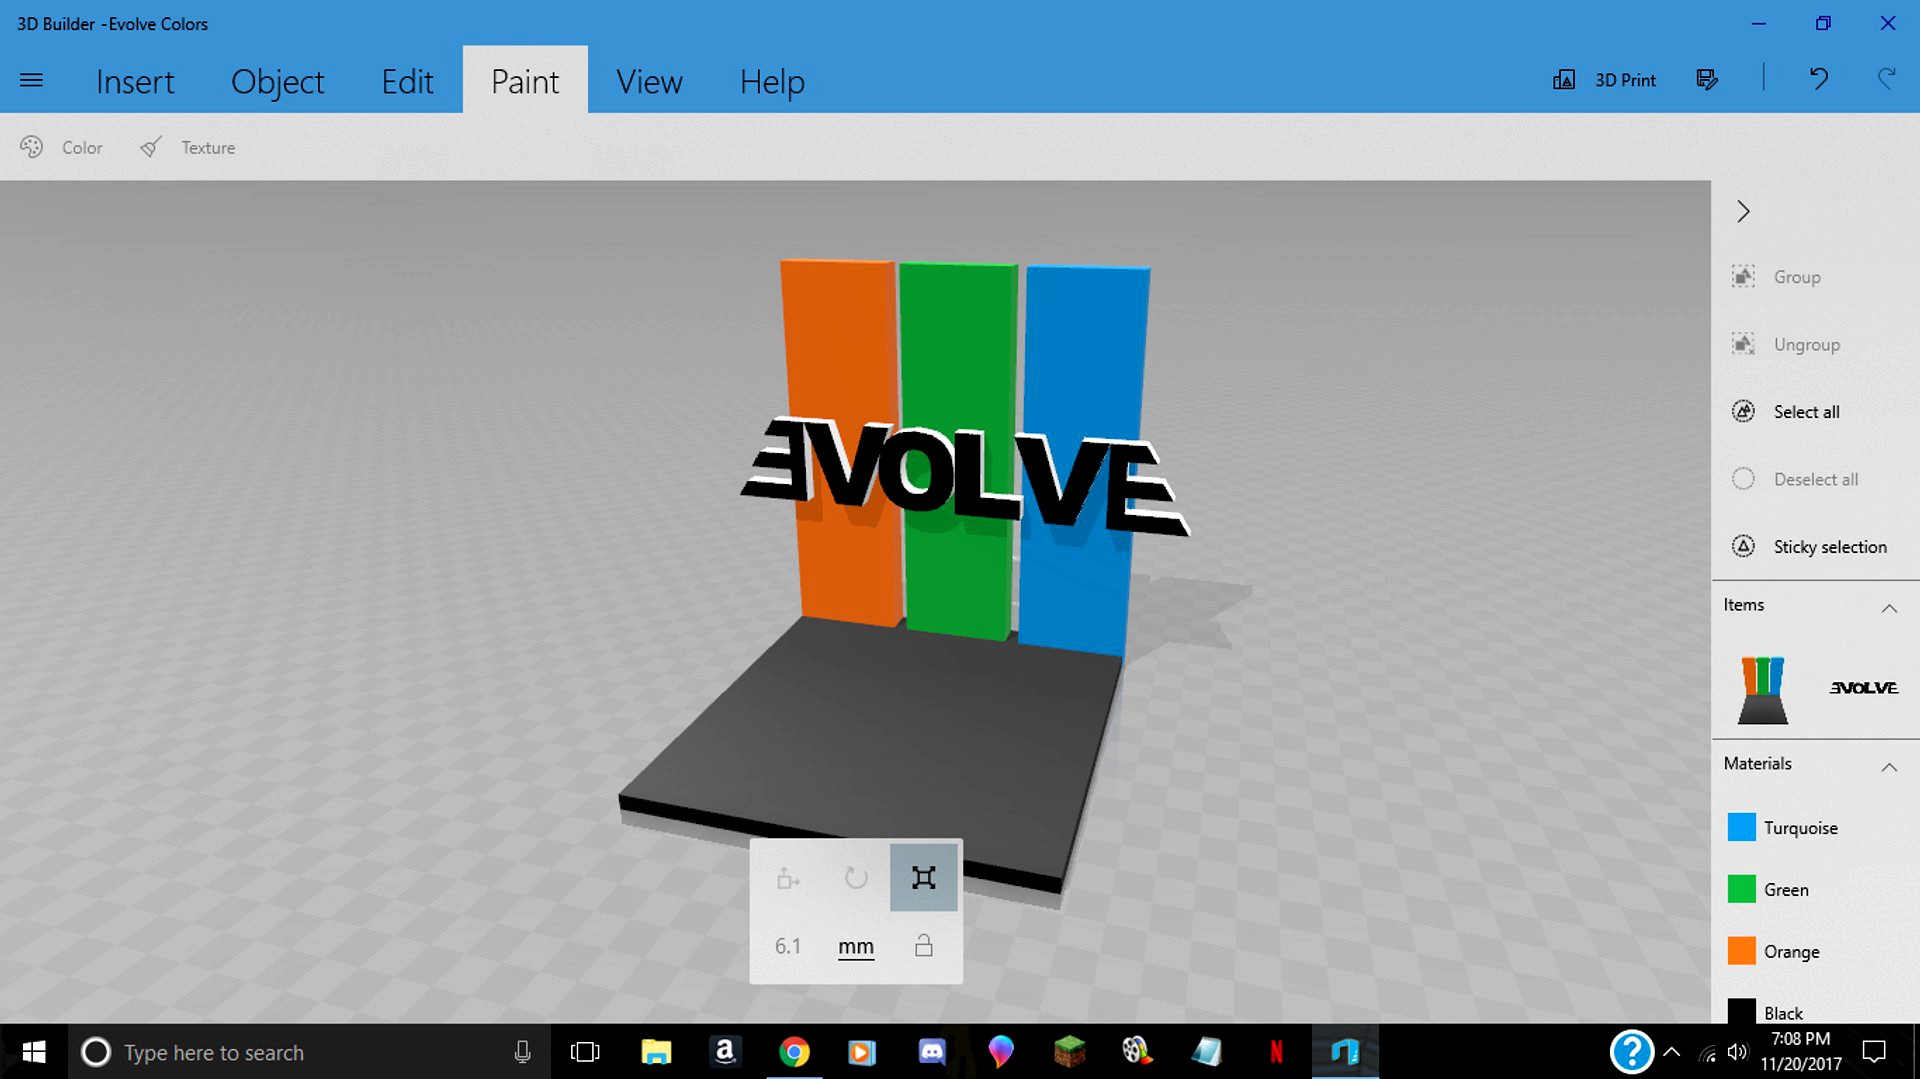Click the Undo arrow icon
The width and height of the screenshot is (1920, 1079).
tap(1818, 79)
